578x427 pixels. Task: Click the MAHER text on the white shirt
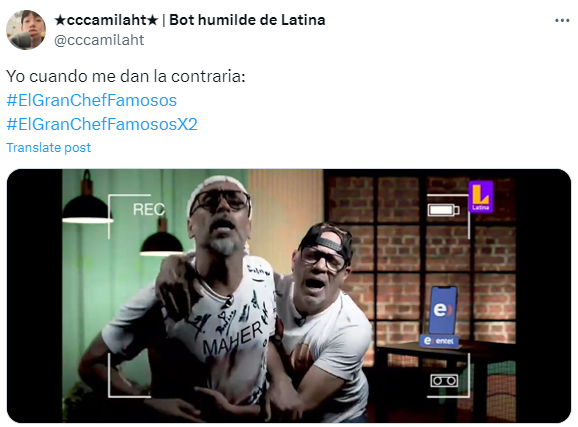coord(233,338)
